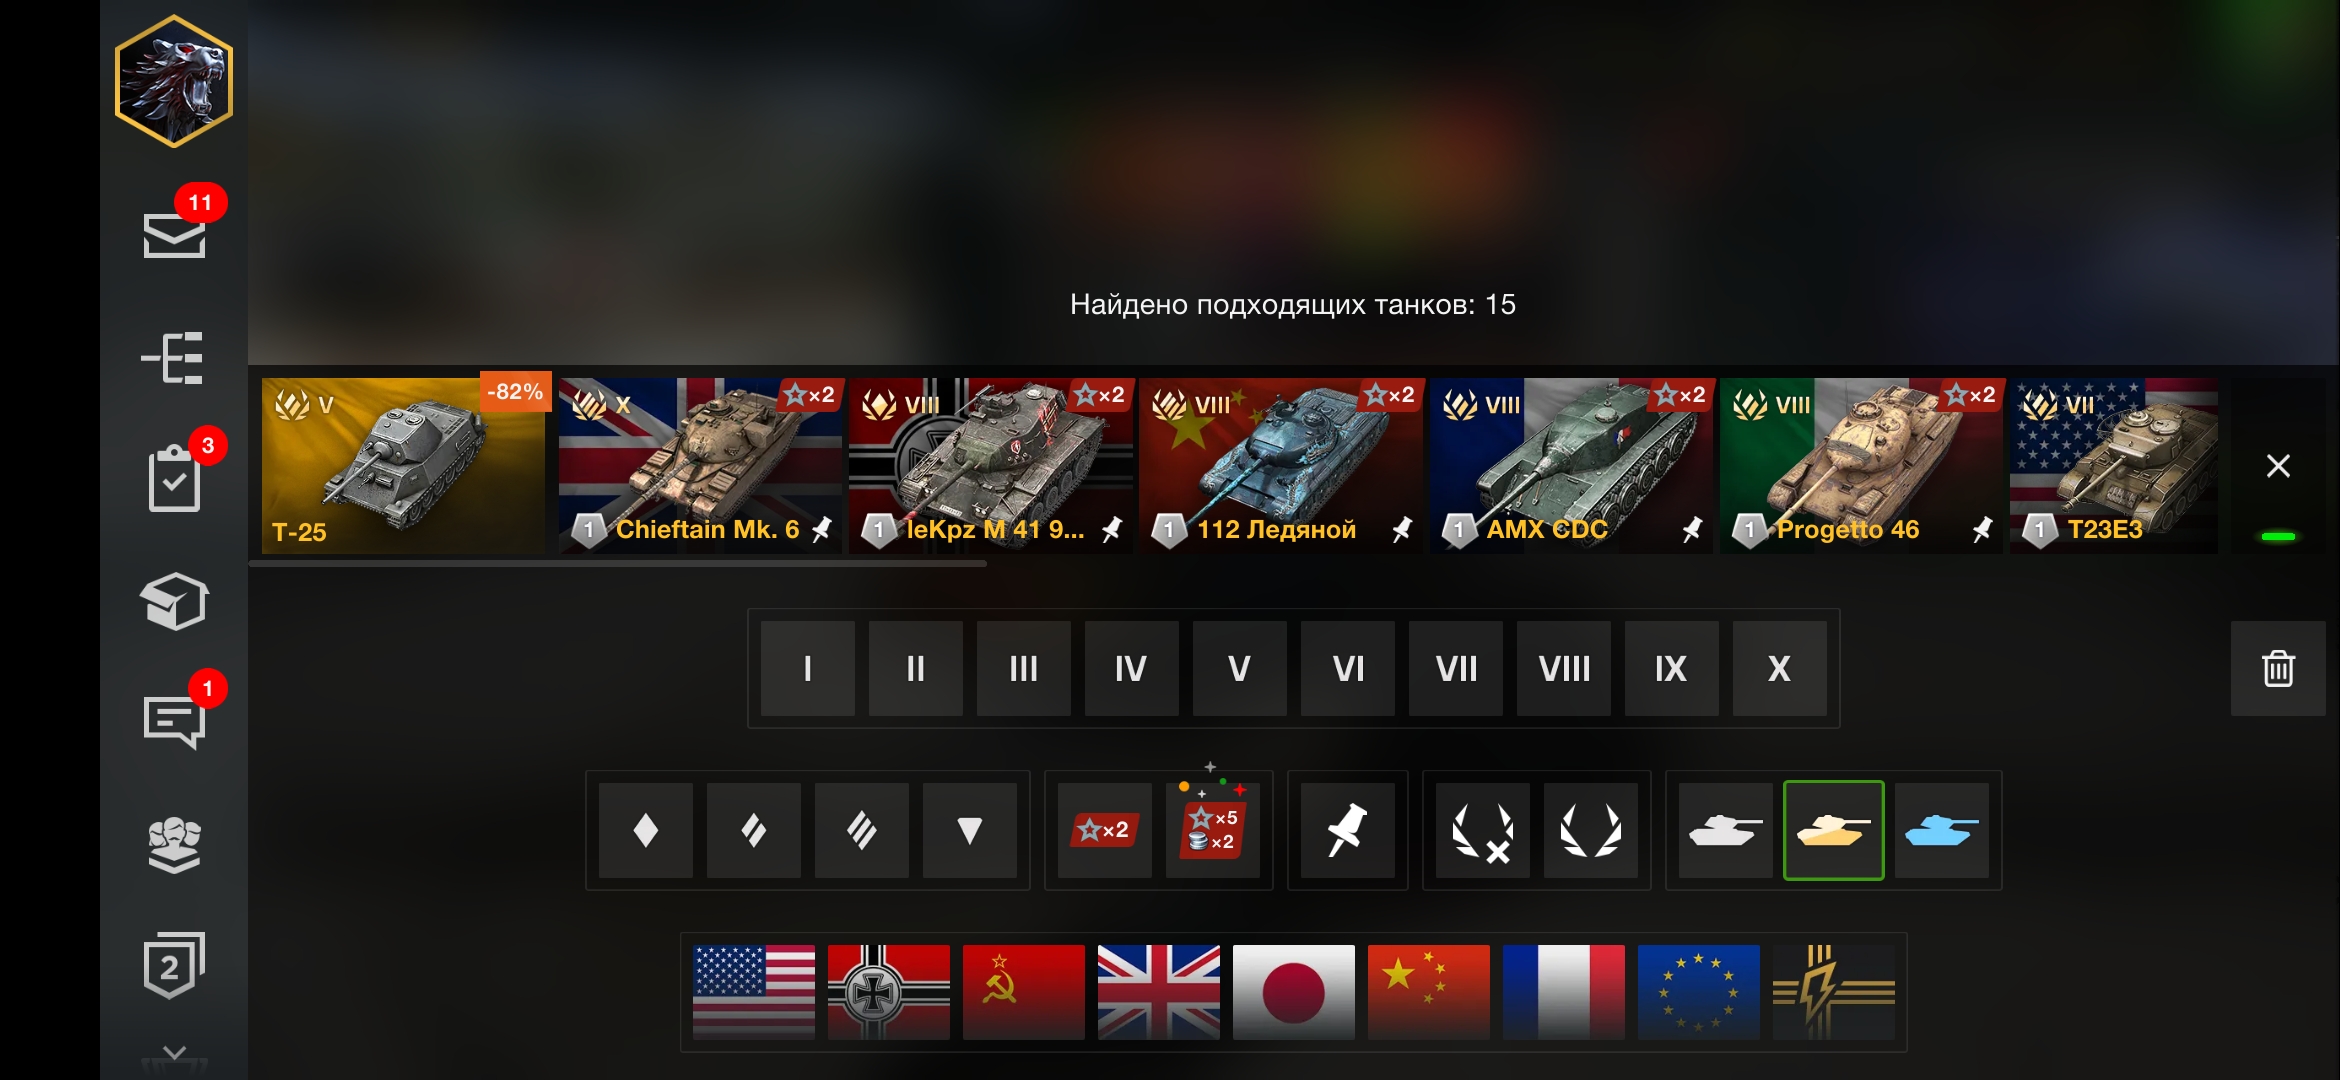Select the Progetto 46 tank card
This screenshot has height=1080, width=2340.
click(x=1861, y=466)
